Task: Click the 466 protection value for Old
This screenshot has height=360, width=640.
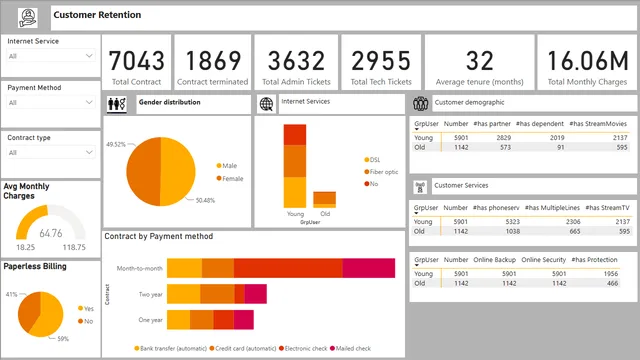Action: point(612,283)
